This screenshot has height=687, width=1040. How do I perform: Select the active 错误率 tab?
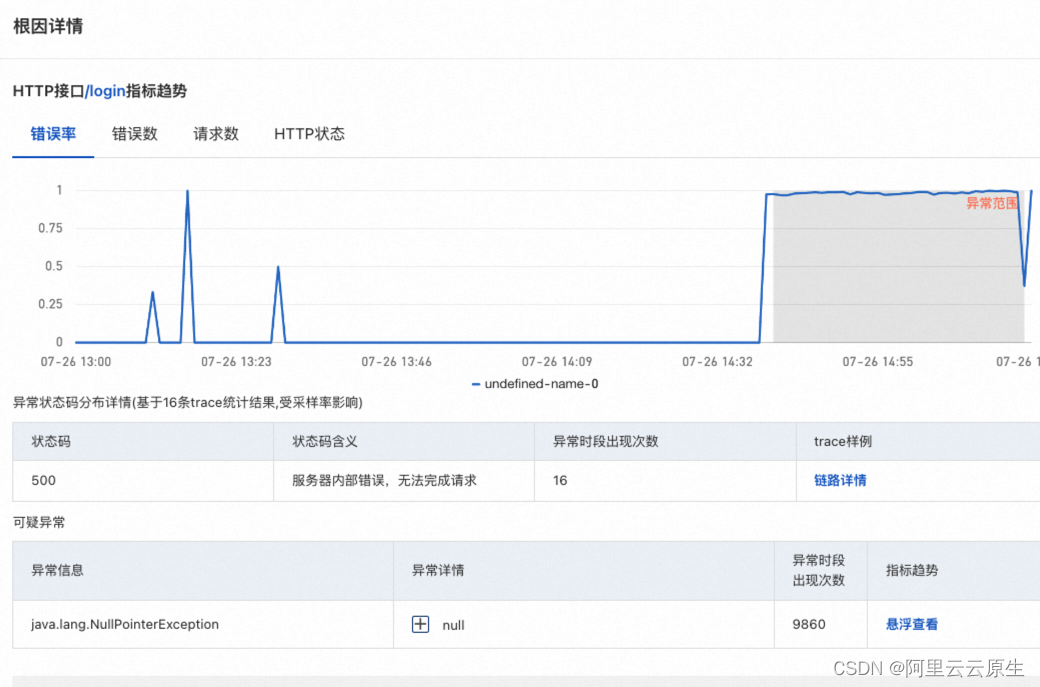click(52, 134)
